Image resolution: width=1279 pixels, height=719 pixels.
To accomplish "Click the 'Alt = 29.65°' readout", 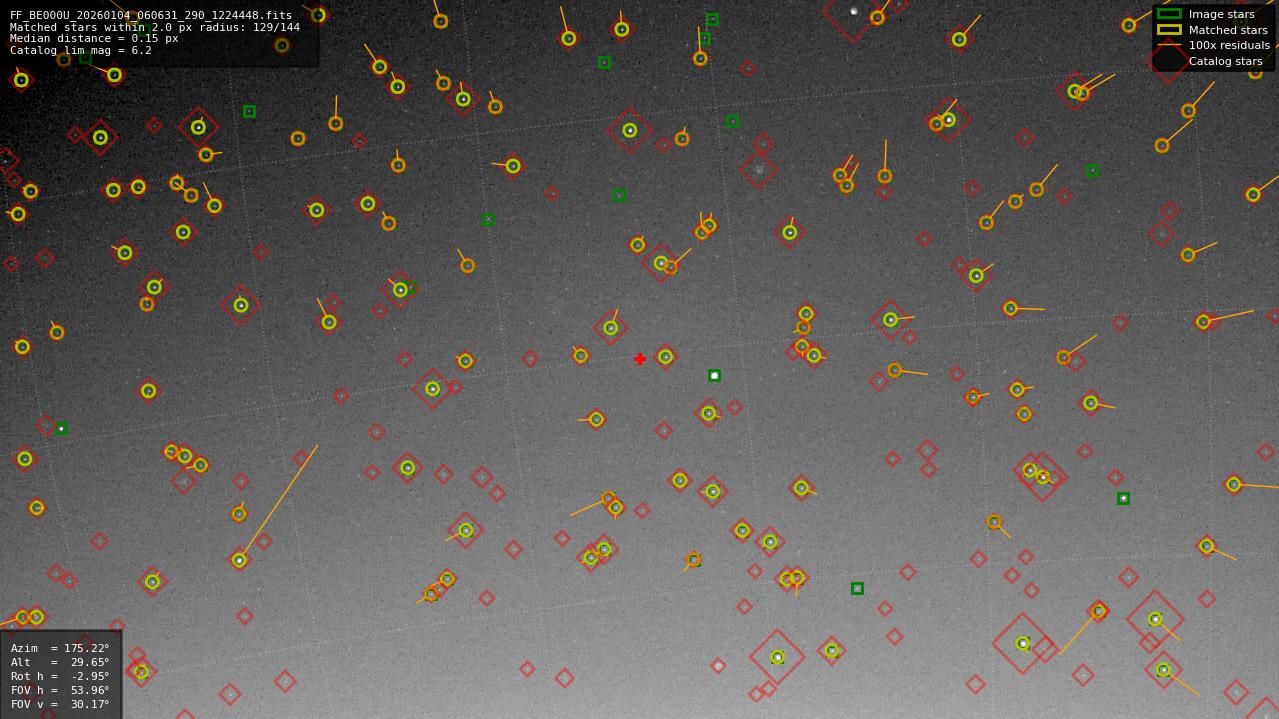I will pyautogui.click(x=60, y=662).
